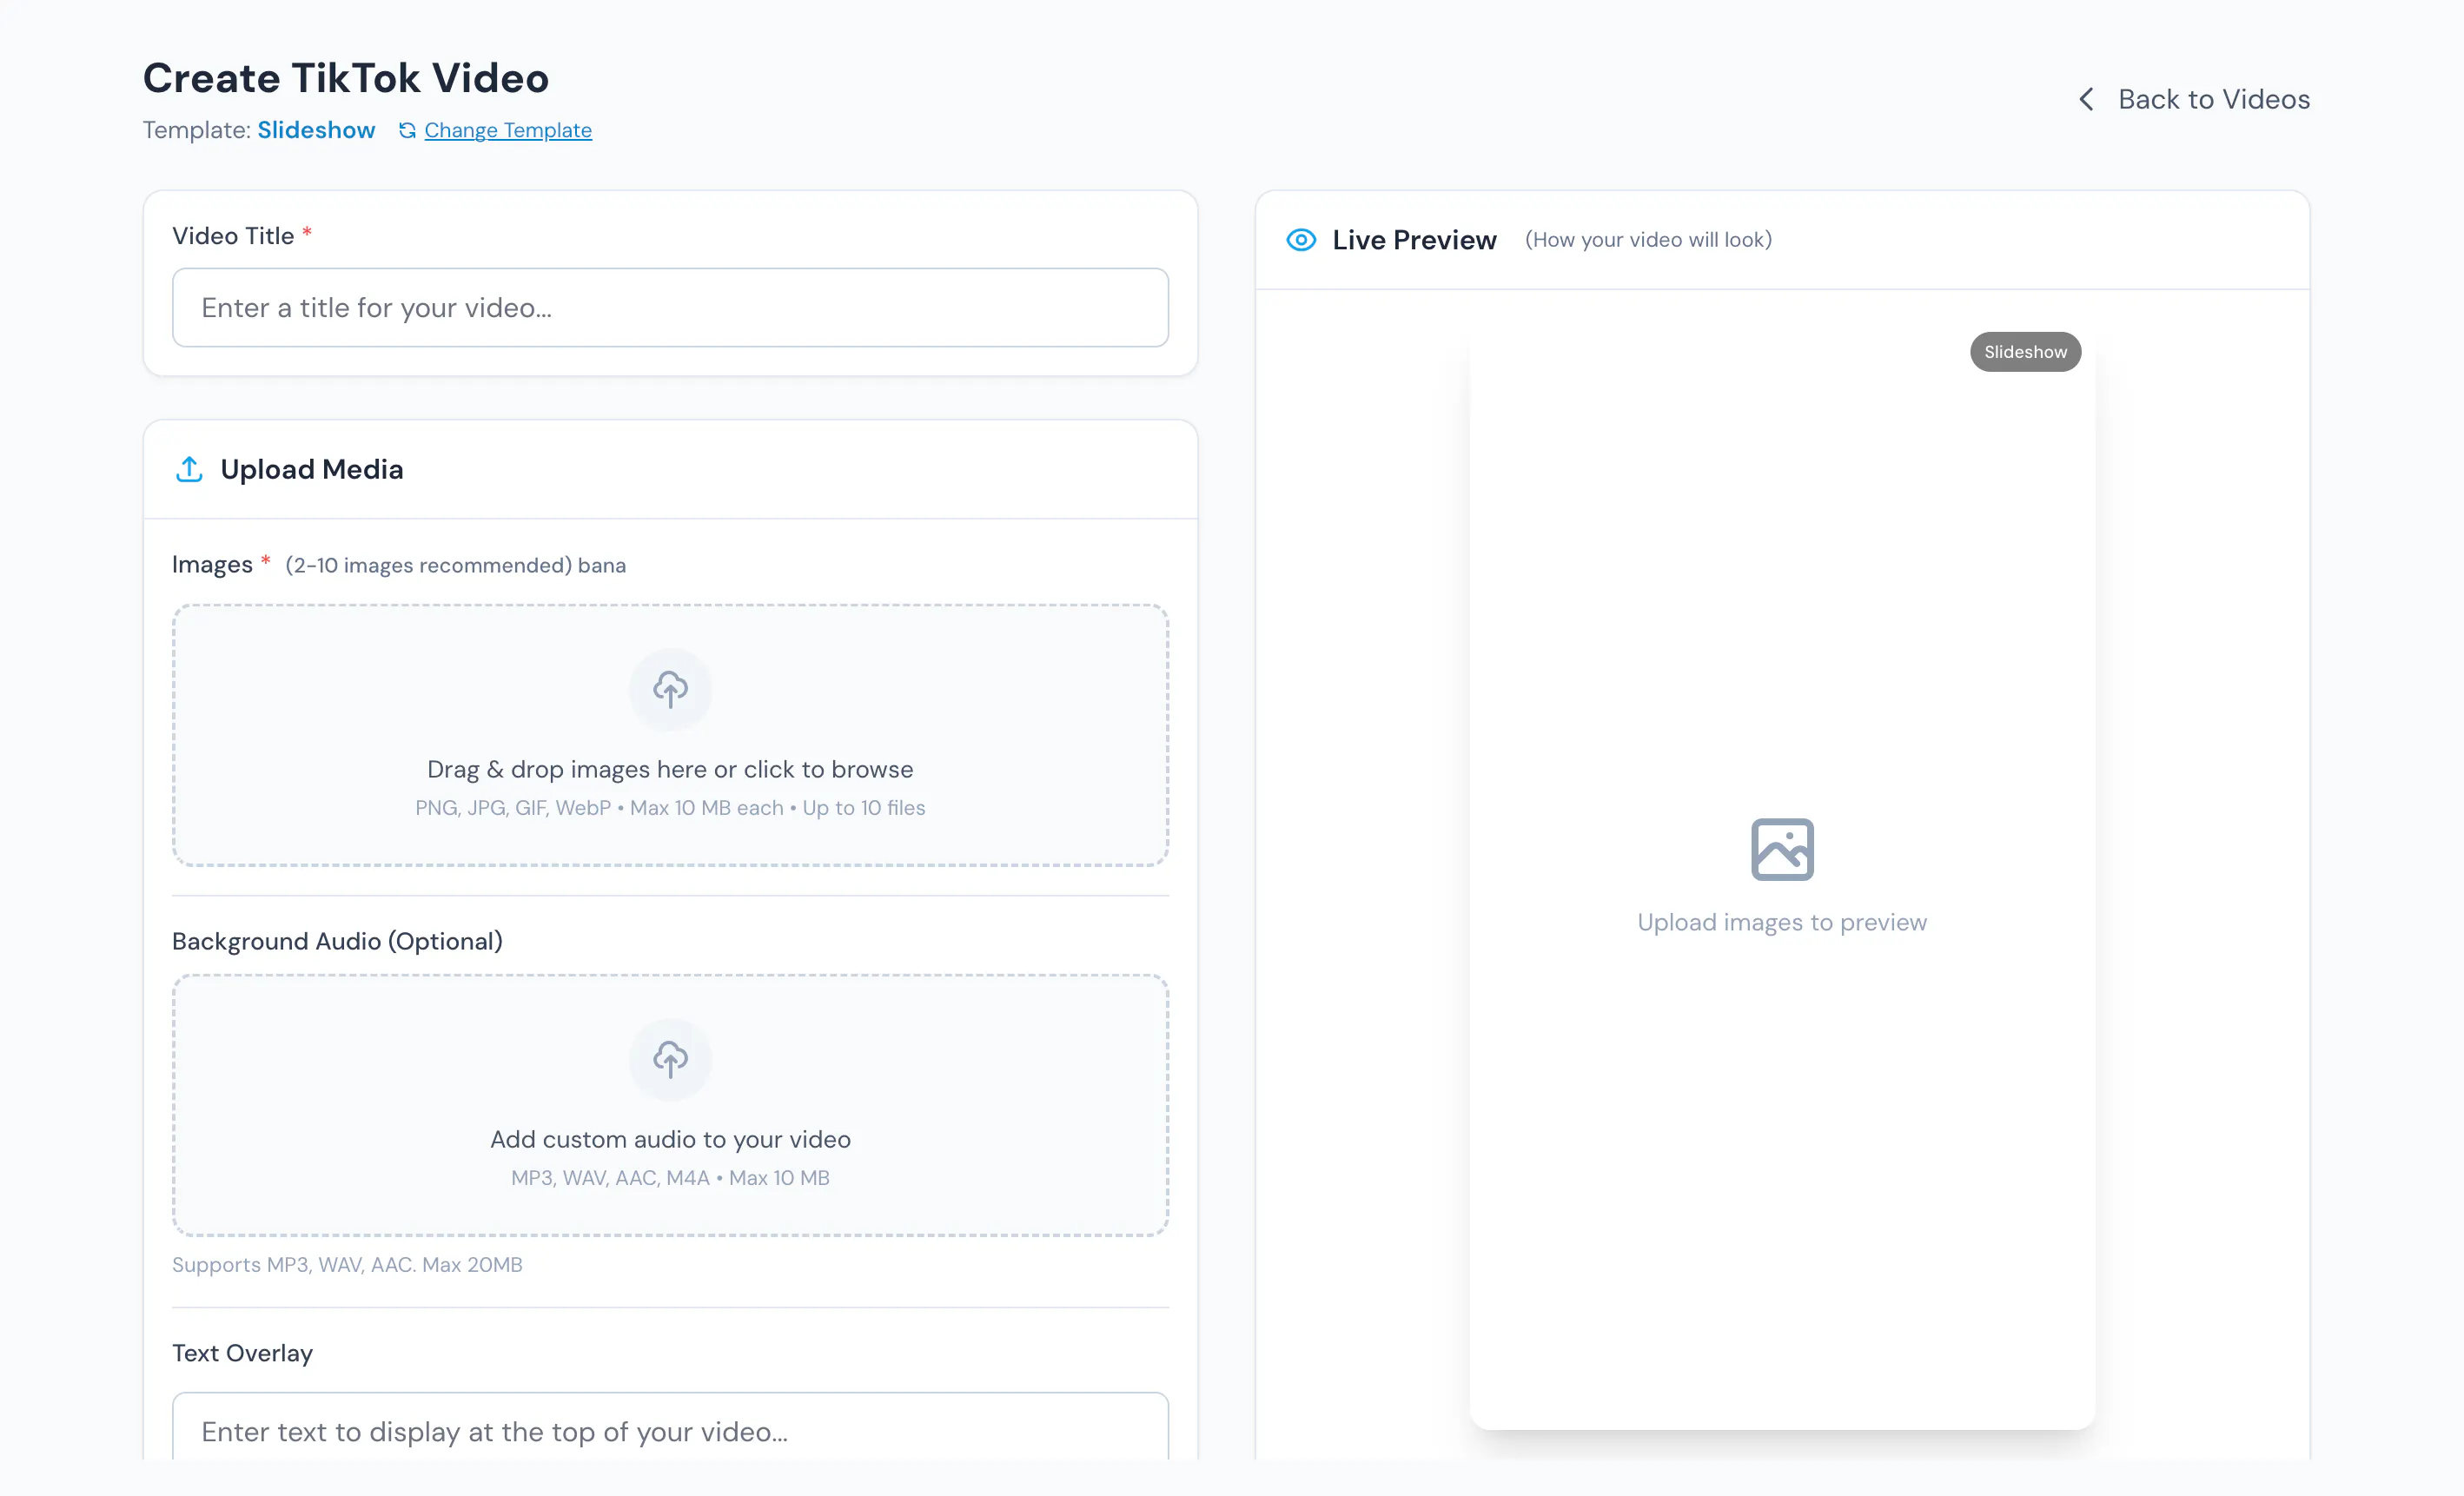Click the 'Background Audio (Optional)' label

tap(337, 941)
